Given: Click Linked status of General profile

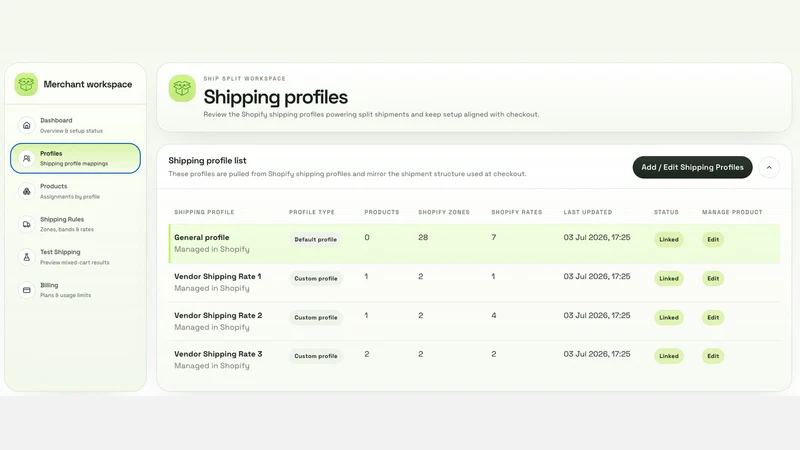Looking at the screenshot, I should pos(668,239).
